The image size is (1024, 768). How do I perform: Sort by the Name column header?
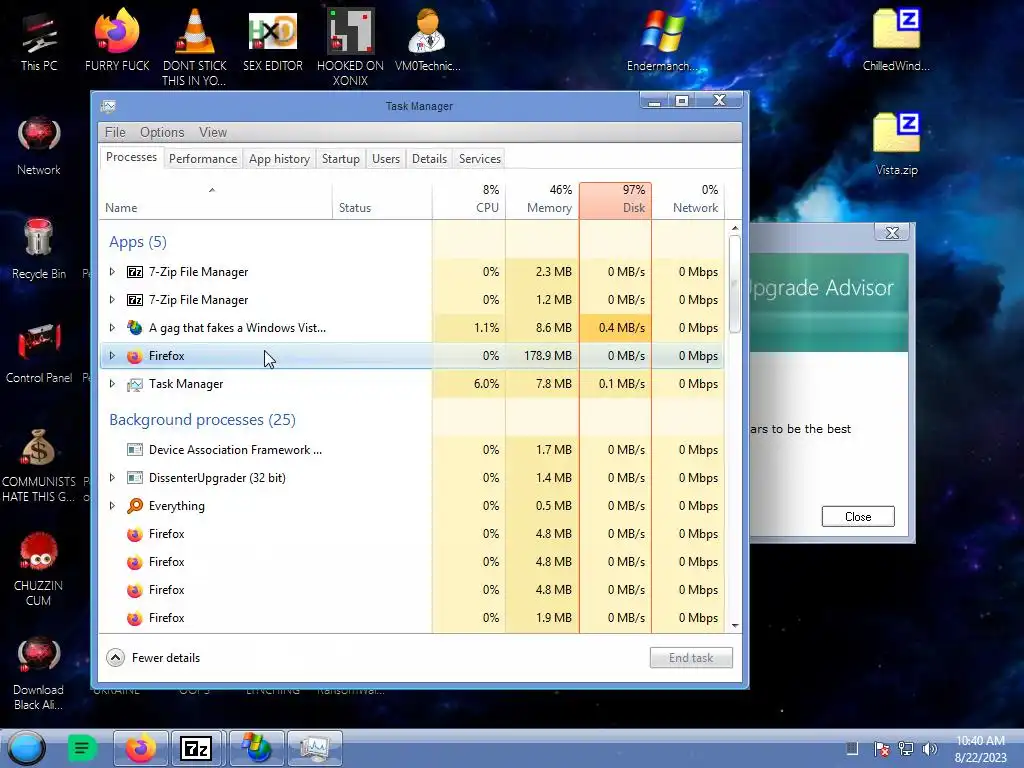click(216, 200)
